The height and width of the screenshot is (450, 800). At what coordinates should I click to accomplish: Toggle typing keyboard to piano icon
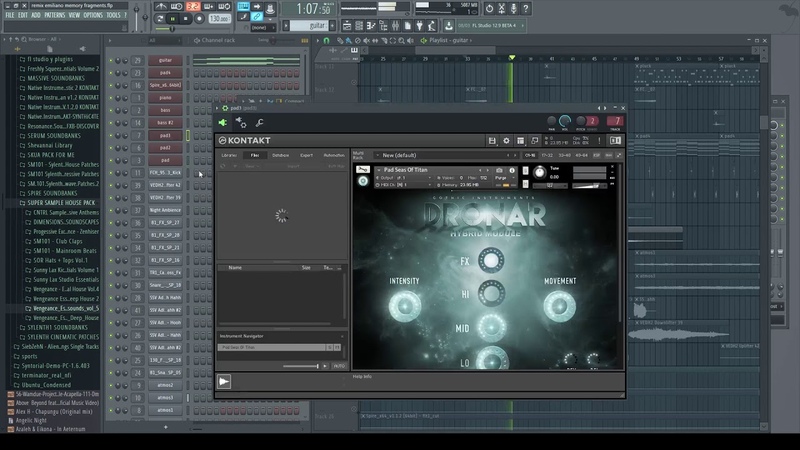(243, 7)
